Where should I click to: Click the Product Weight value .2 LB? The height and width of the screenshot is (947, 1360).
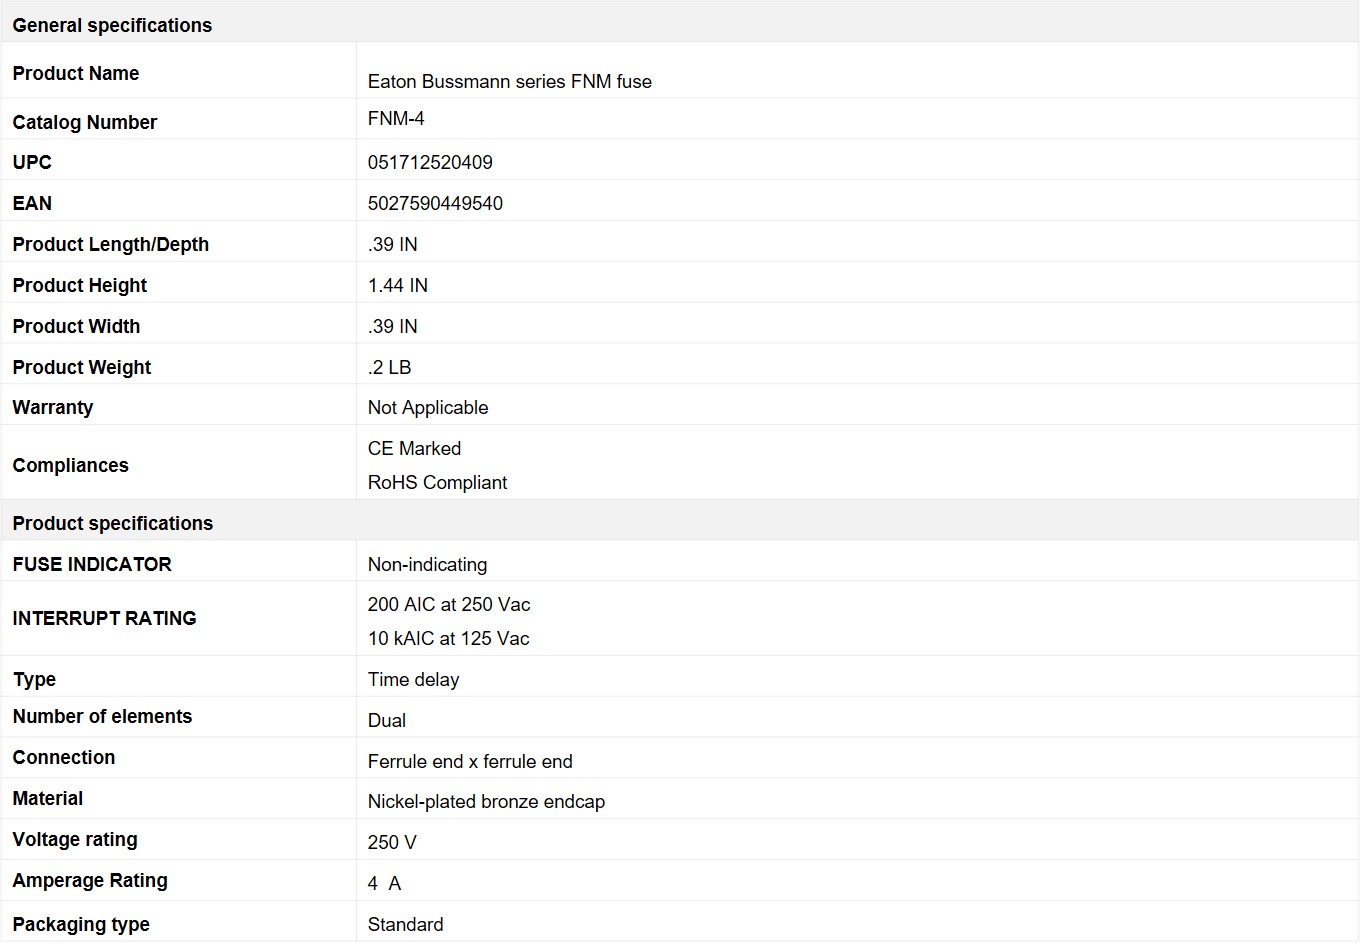click(389, 368)
